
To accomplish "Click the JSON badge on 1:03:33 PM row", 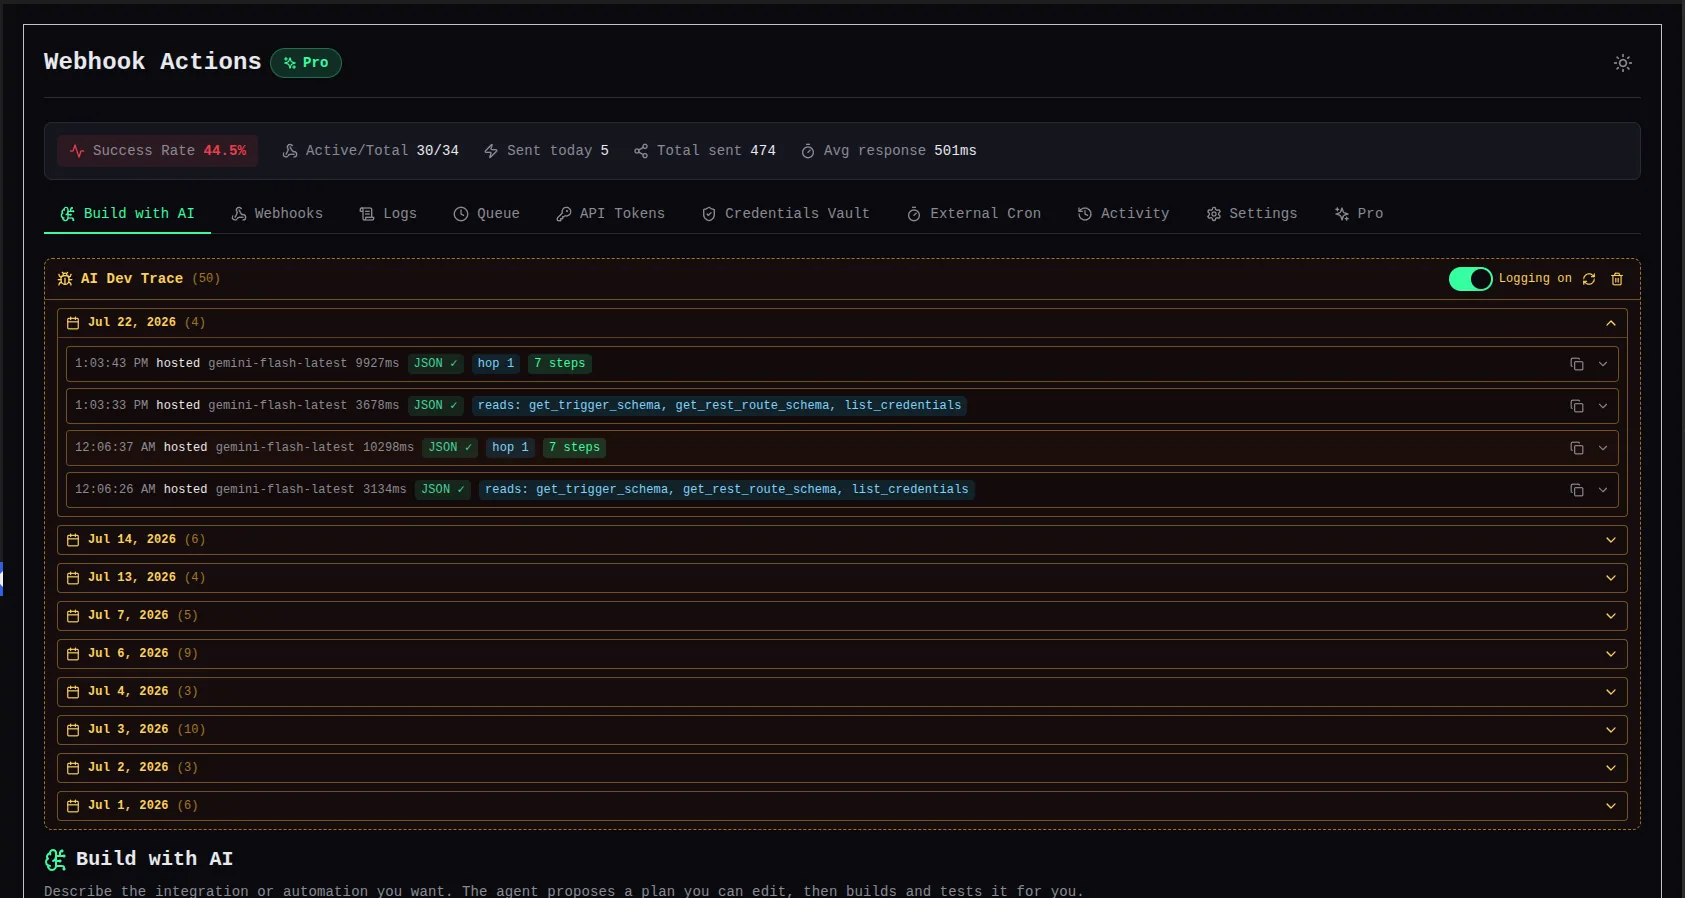I will (435, 406).
